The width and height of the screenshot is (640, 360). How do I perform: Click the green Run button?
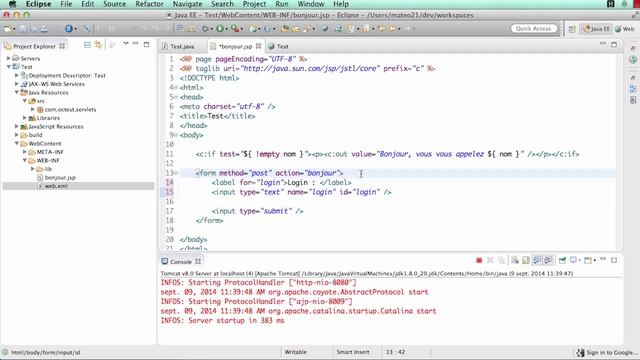[220, 29]
